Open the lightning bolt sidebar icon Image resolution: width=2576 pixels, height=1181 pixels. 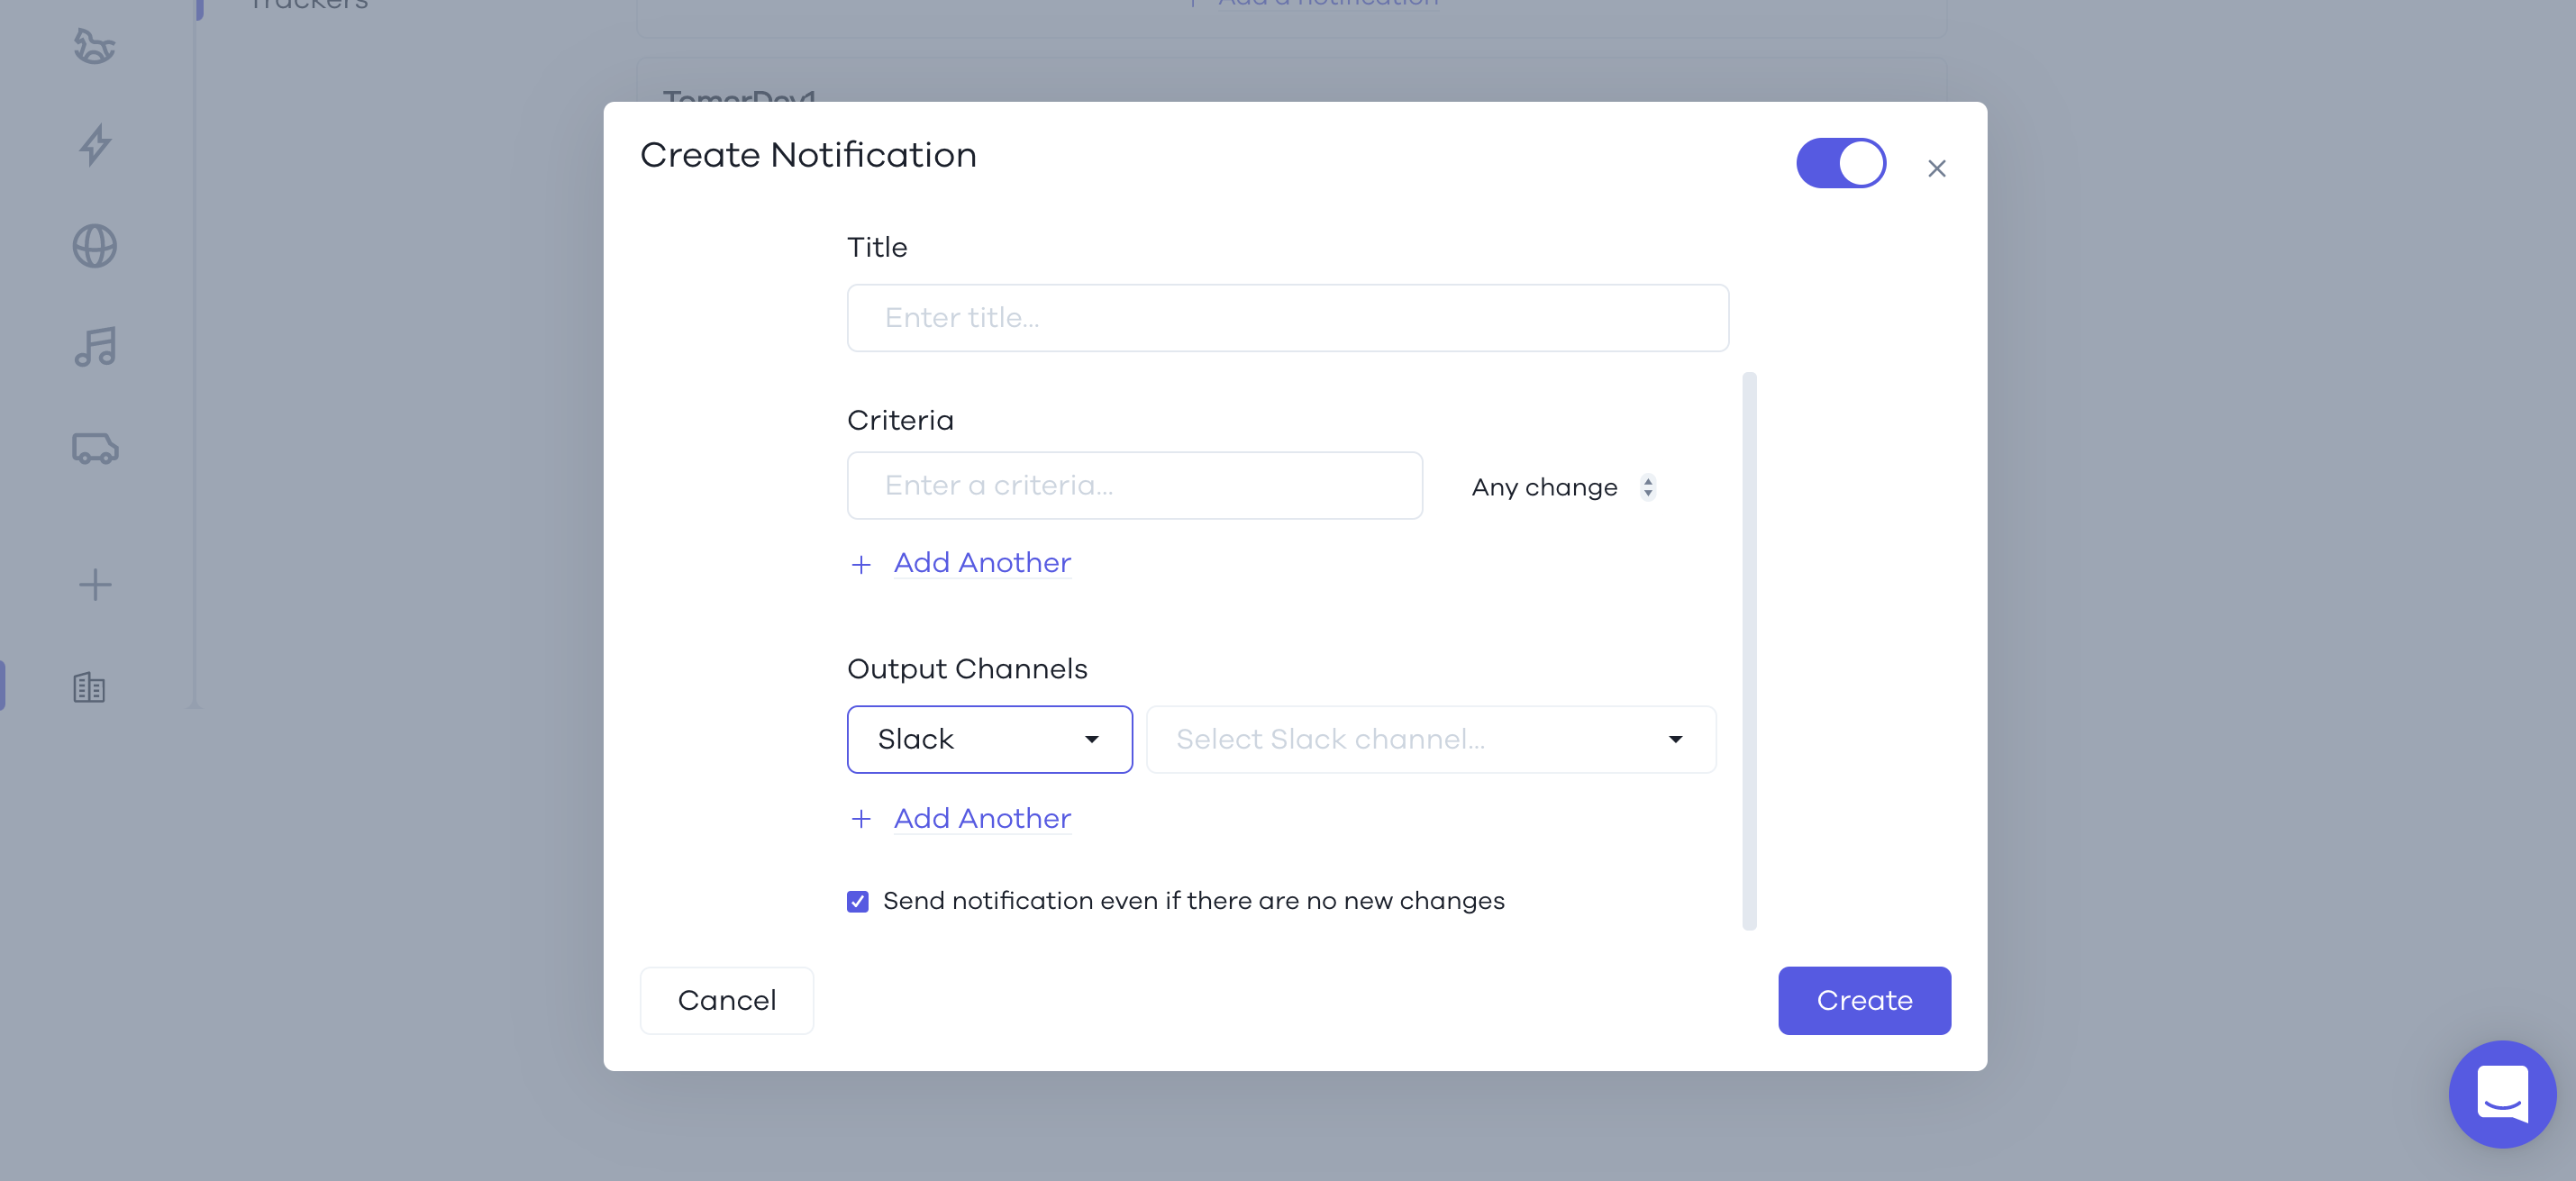click(x=95, y=145)
